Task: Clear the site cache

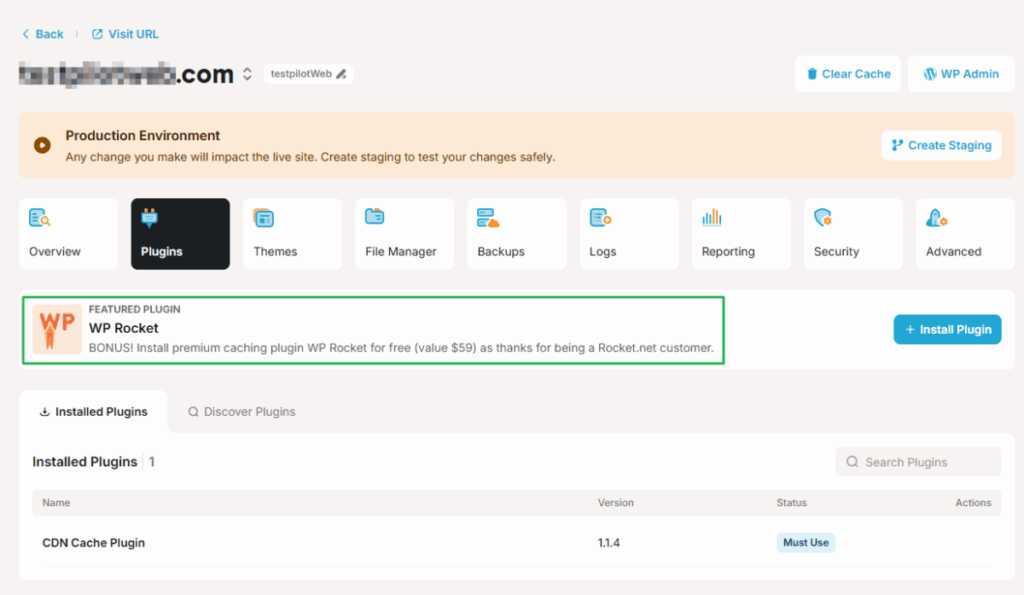Action: click(x=847, y=73)
